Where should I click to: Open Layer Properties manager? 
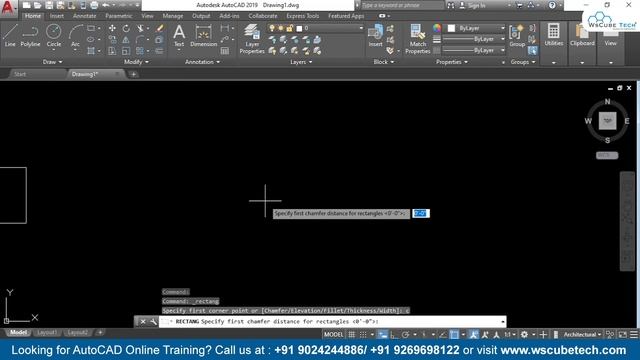[x=252, y=39]
